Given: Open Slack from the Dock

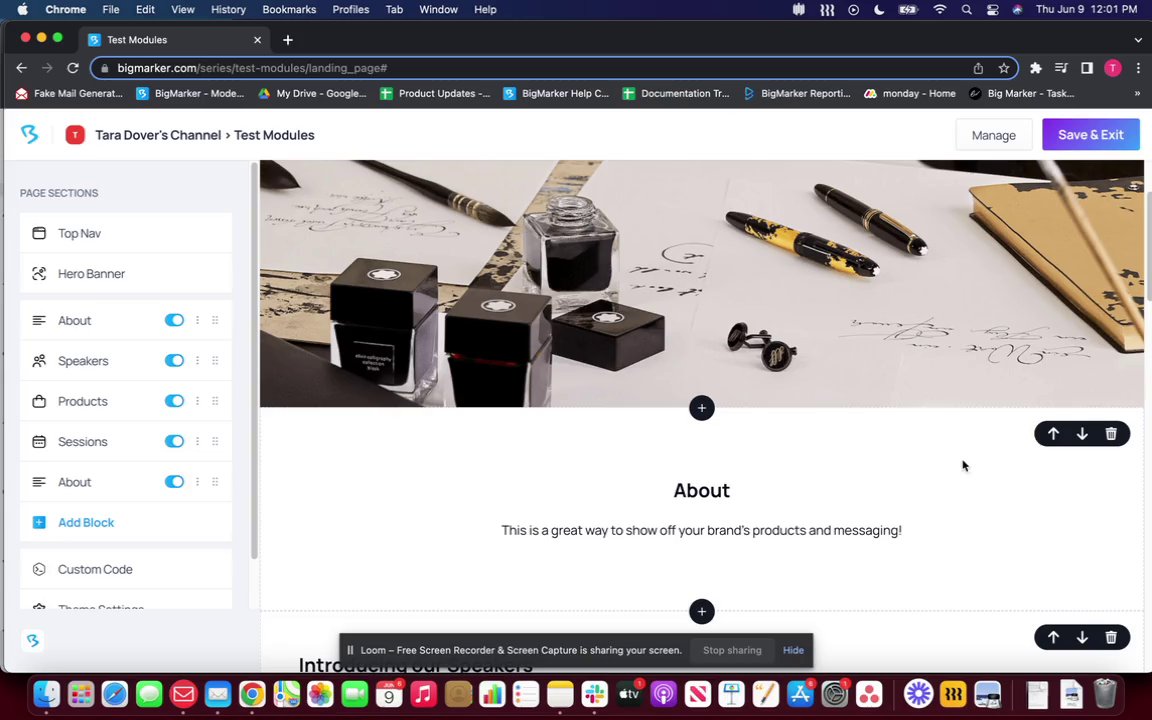Looking at the screenshot, I should tap(594, 694).
